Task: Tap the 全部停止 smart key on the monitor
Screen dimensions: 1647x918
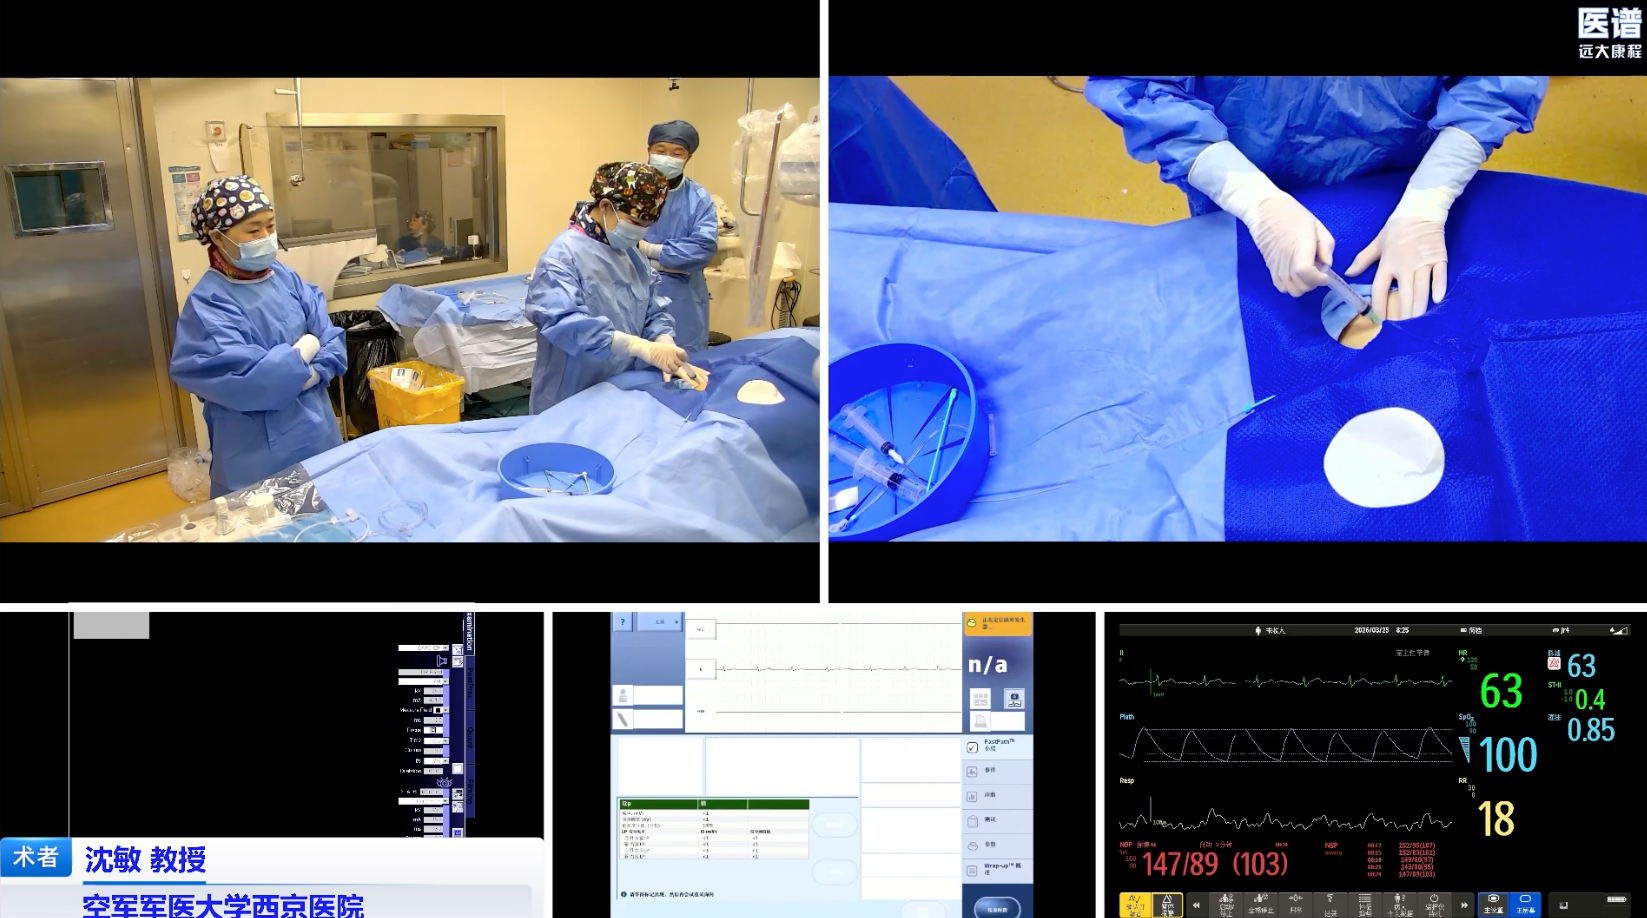Action: click(x=1260, y=905)
